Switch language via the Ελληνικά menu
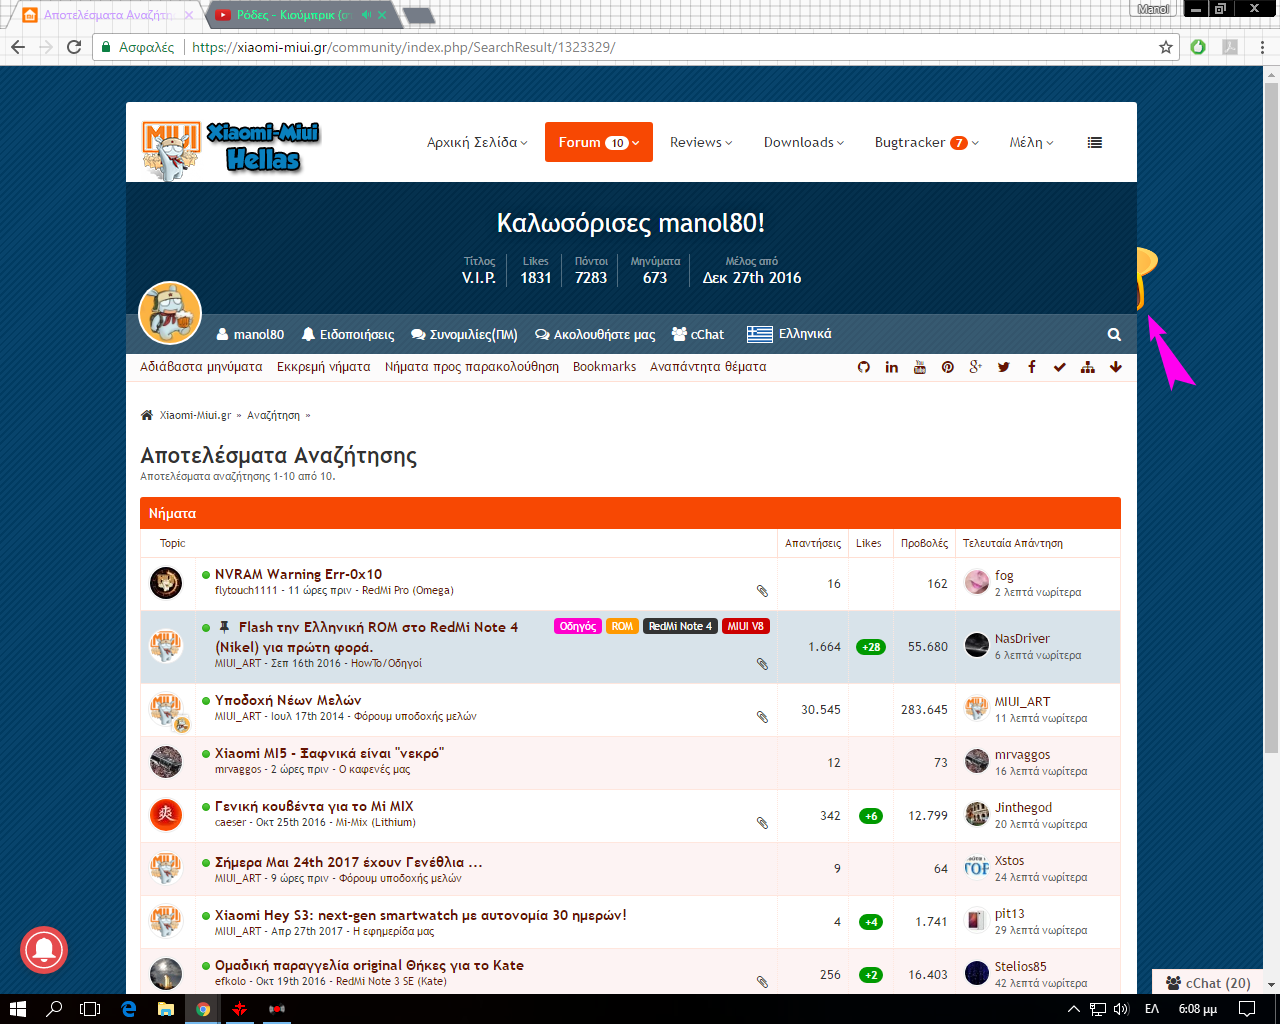Image resolution: width=1280 pixels, height=1024 pixels. tap(789, 334)
